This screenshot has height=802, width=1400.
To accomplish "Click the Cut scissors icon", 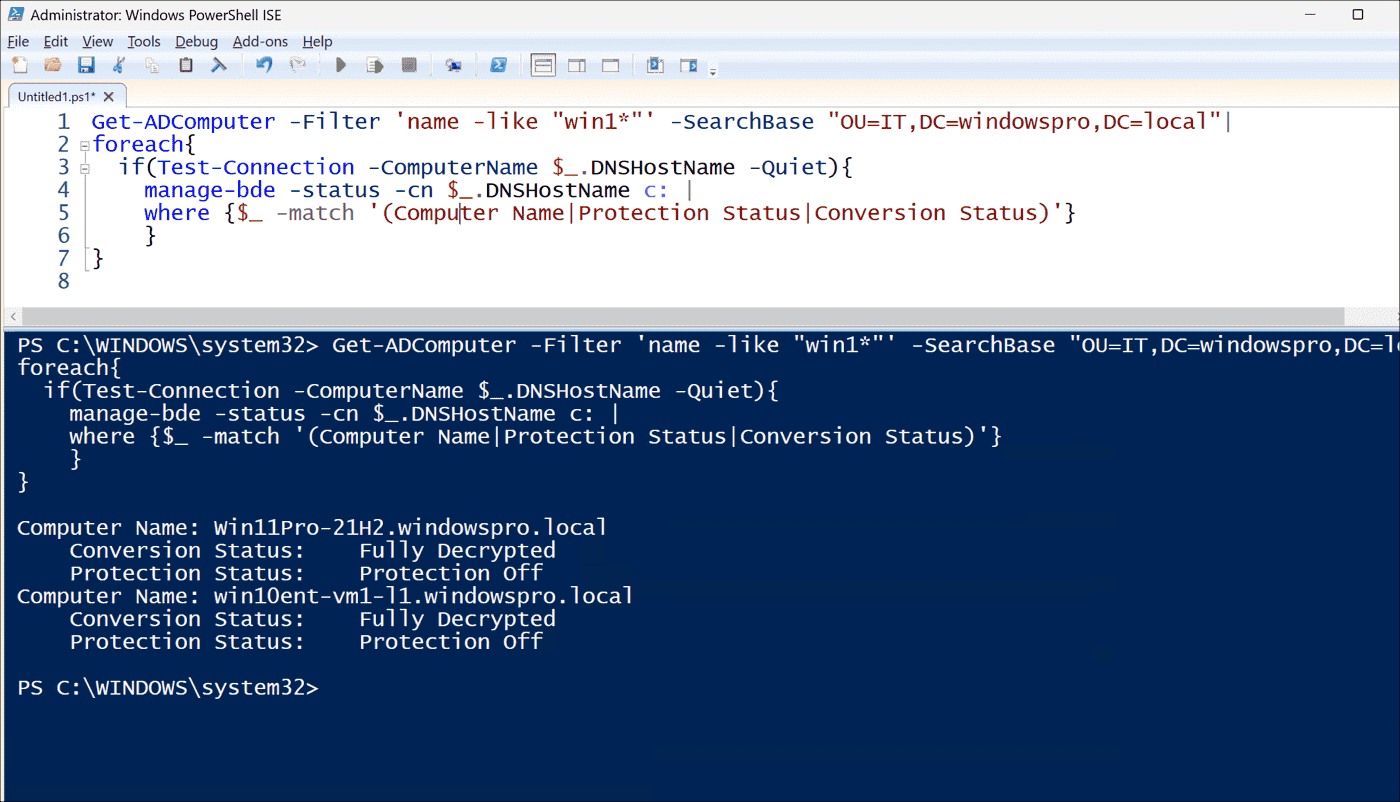I will [119, 64].
